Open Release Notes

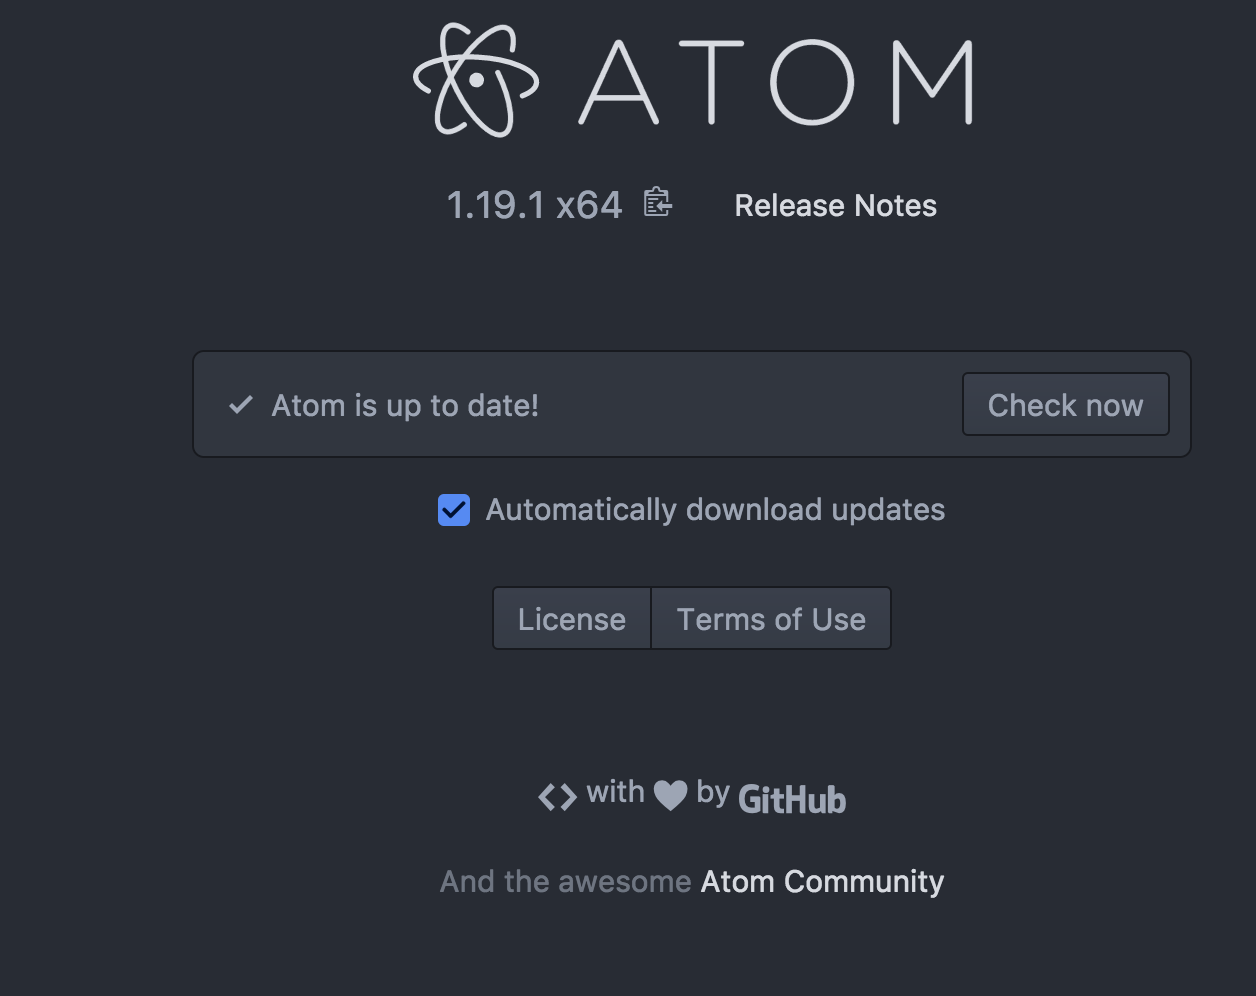(835, 205)
